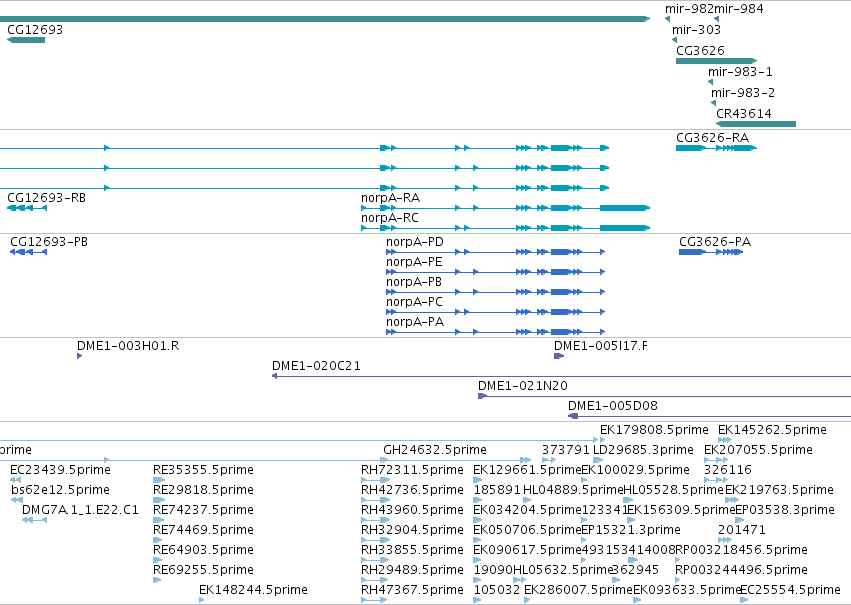This screenshot has width=851, height=605.
Task: Click the CG3626-PA protein feature
Action: coord(711,252)
